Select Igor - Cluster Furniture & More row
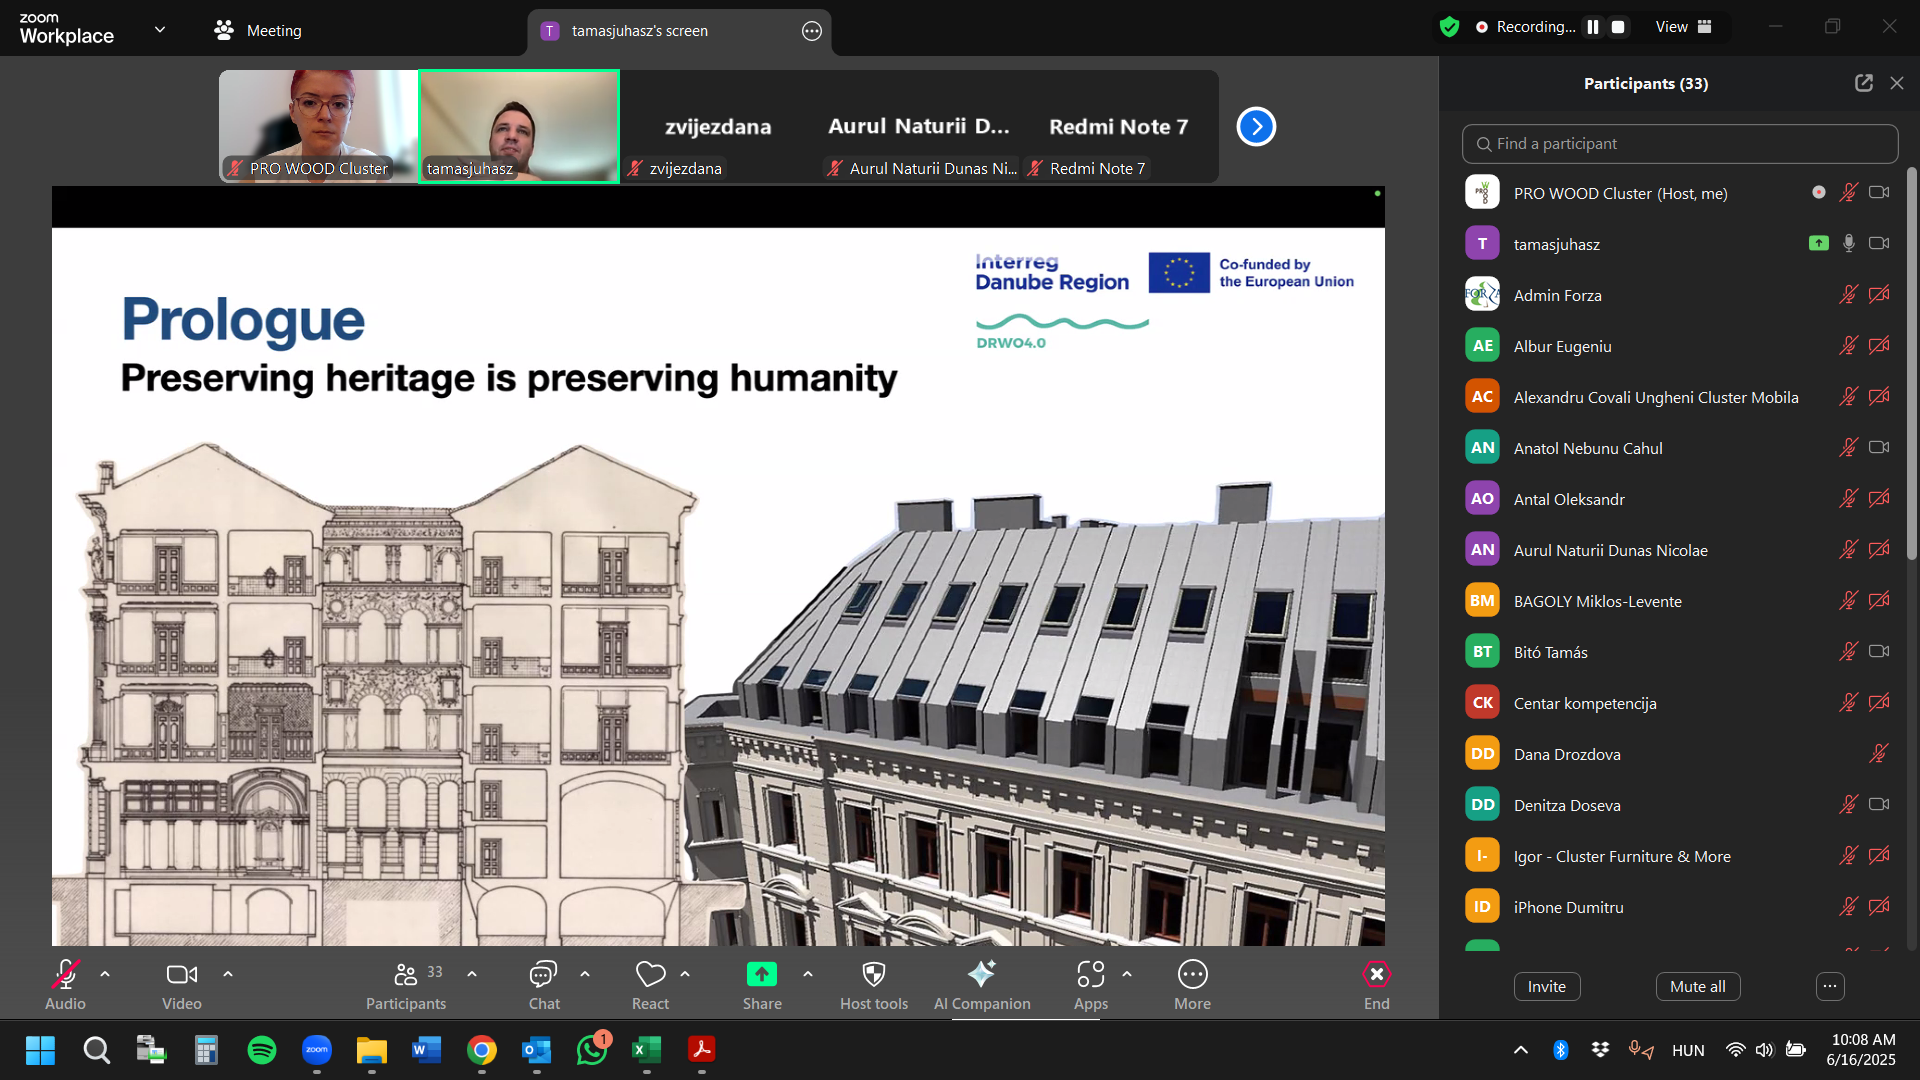The image size is (1920, 1080). (1680, 856)
